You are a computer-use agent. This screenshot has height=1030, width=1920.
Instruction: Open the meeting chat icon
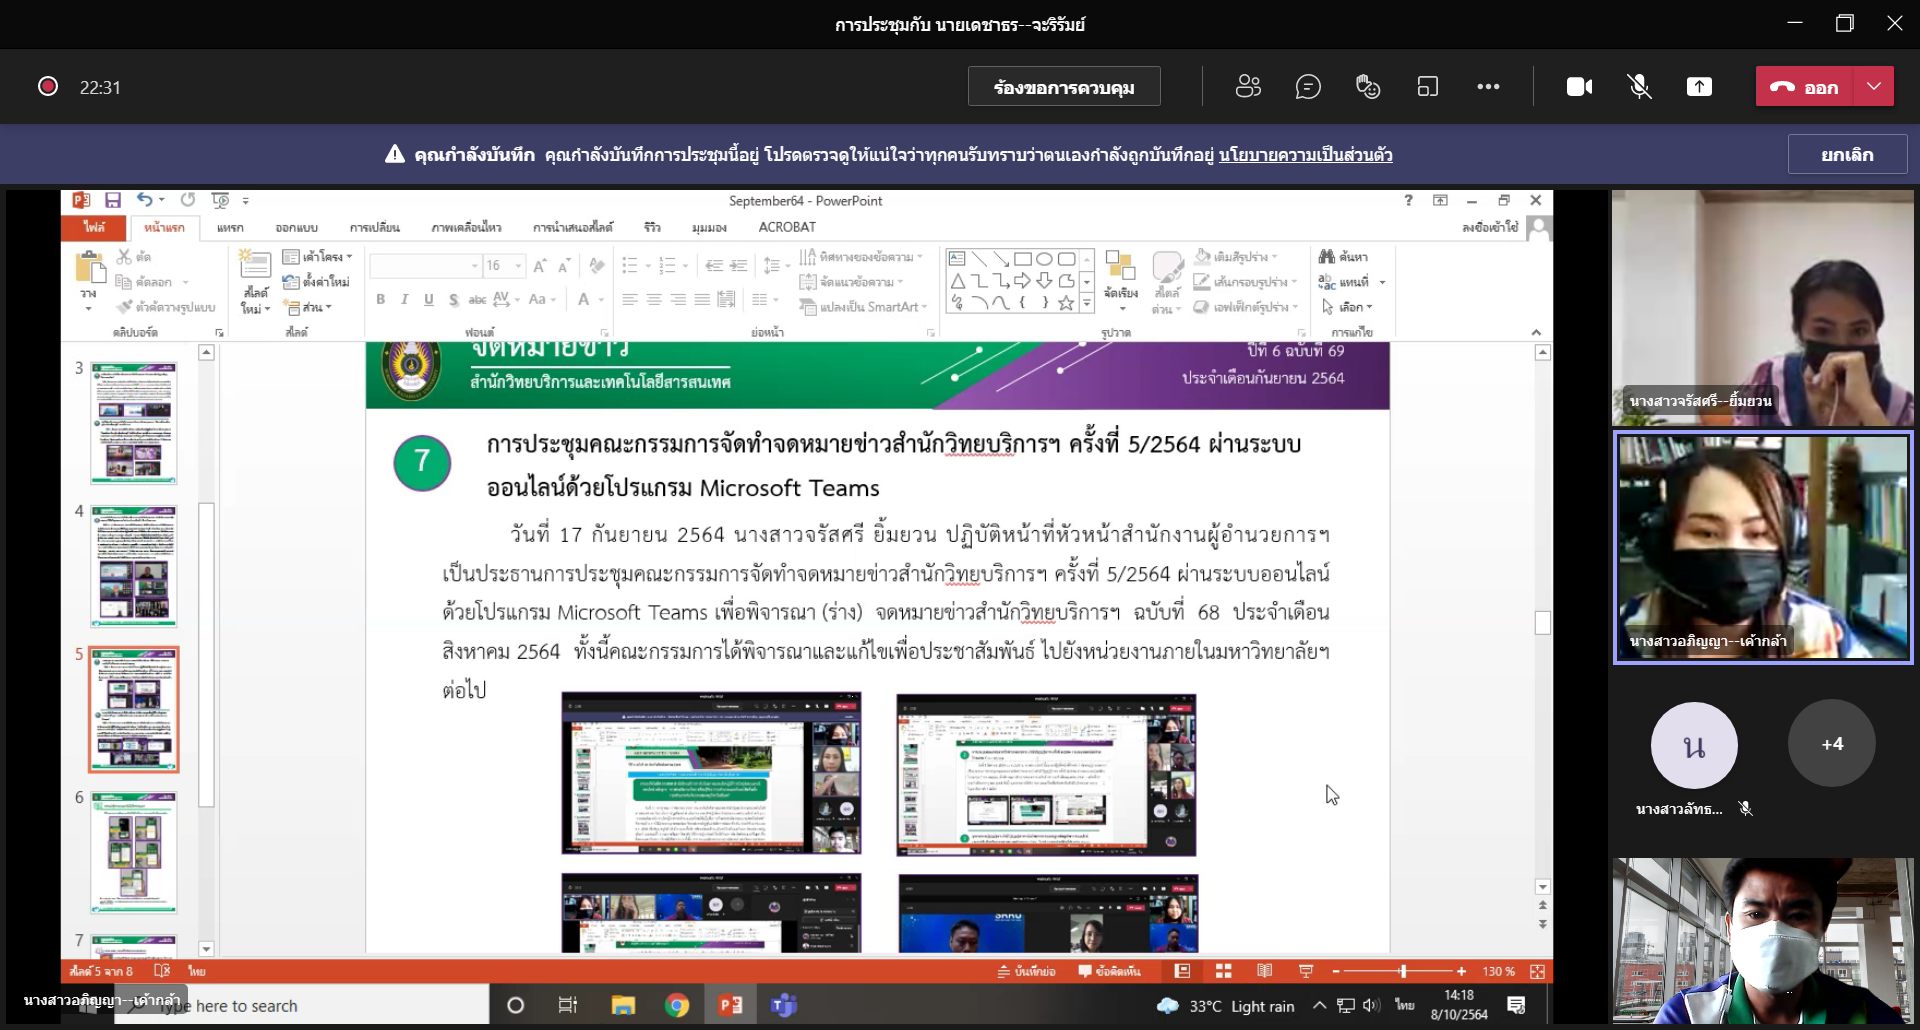(x=1308, y=87)
